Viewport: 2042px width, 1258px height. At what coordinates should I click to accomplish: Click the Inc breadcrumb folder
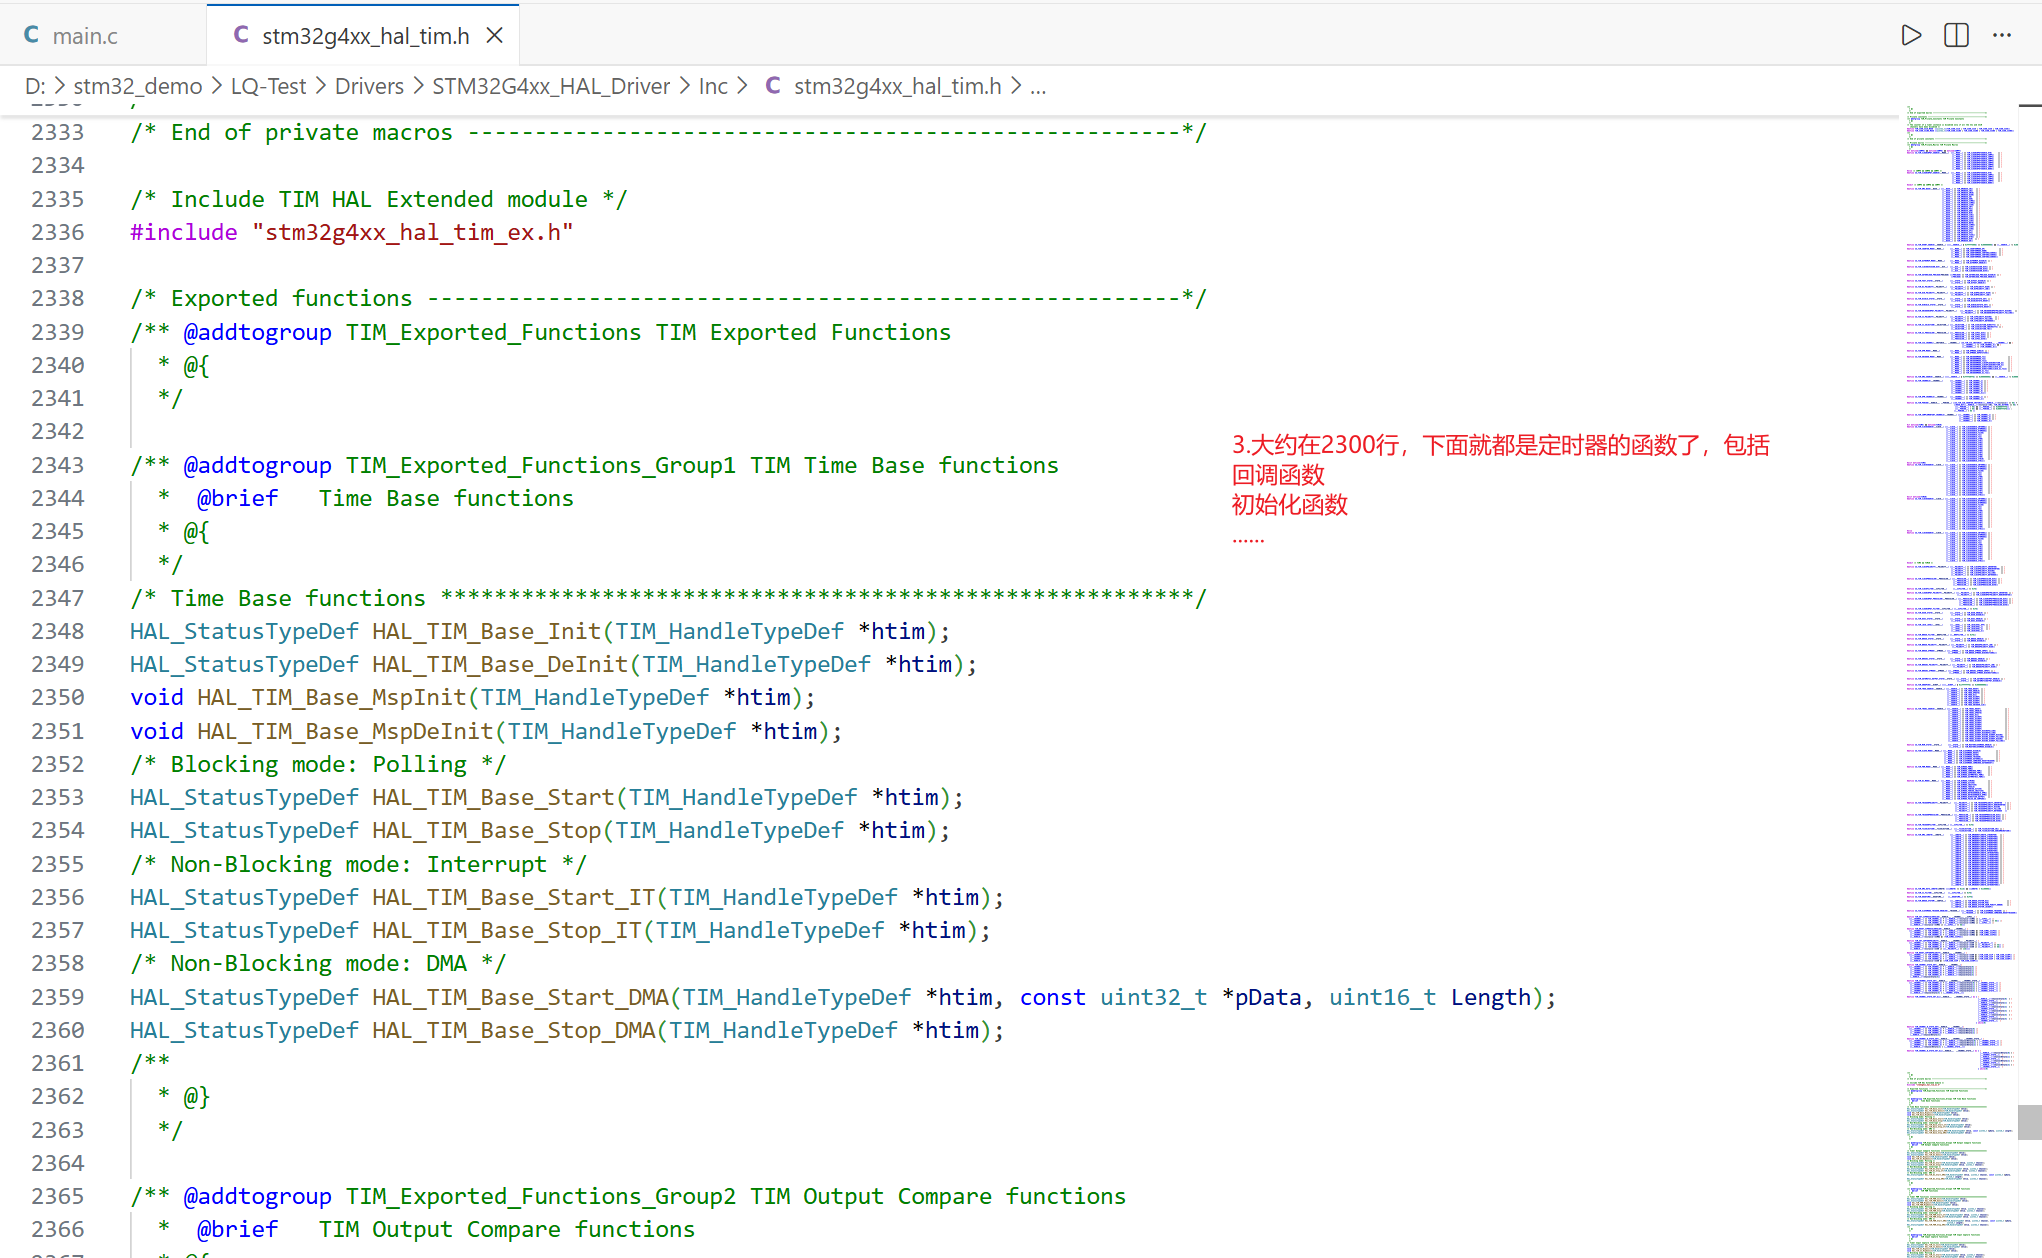713,86
